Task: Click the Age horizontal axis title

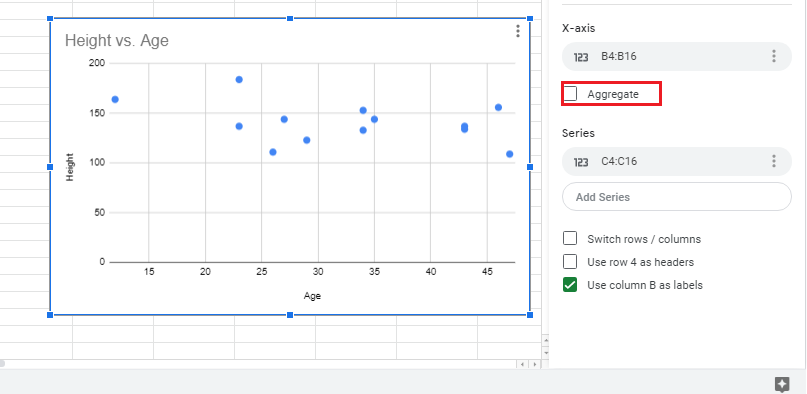Action: point(312,296)
